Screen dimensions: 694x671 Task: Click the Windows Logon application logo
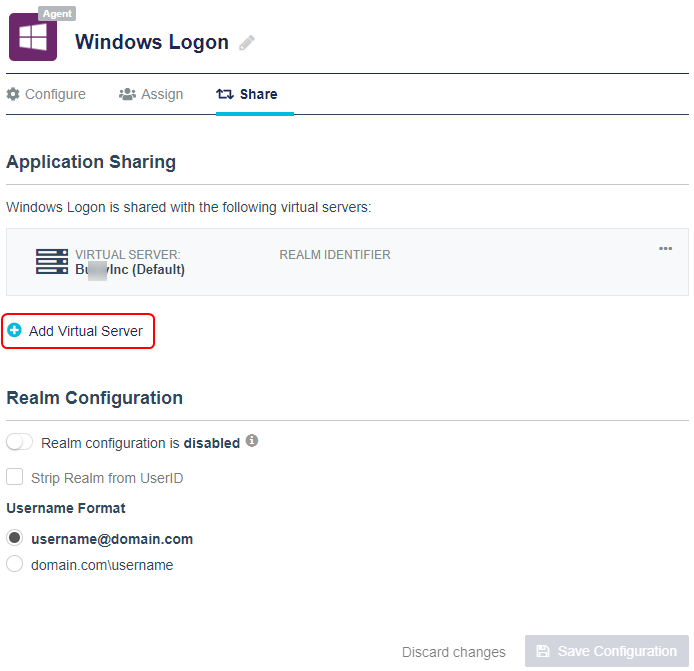click(x=33, y=37)
